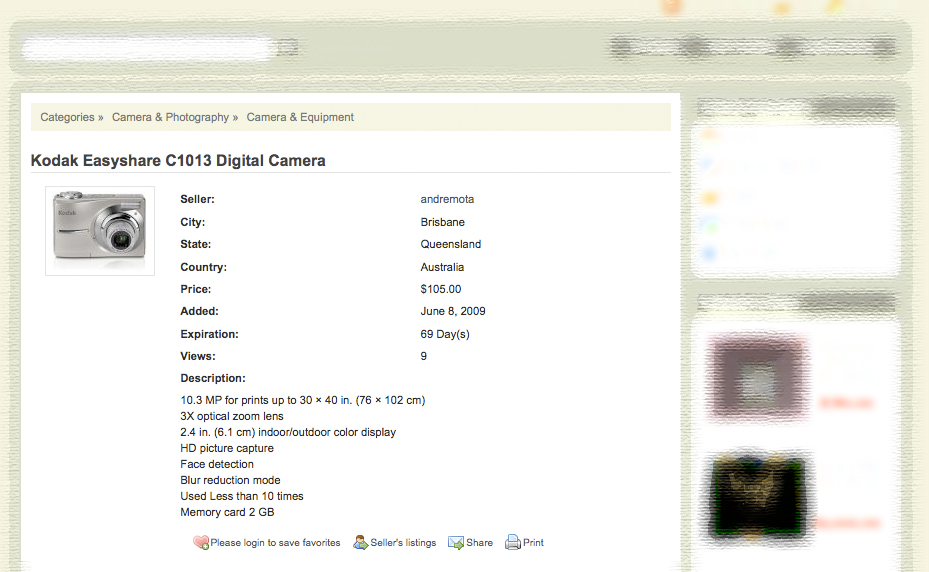The height and width of the screenshot is (572, 929).
Task: Click the '10.3 MP for prints' line
Action: pos(303,400)
